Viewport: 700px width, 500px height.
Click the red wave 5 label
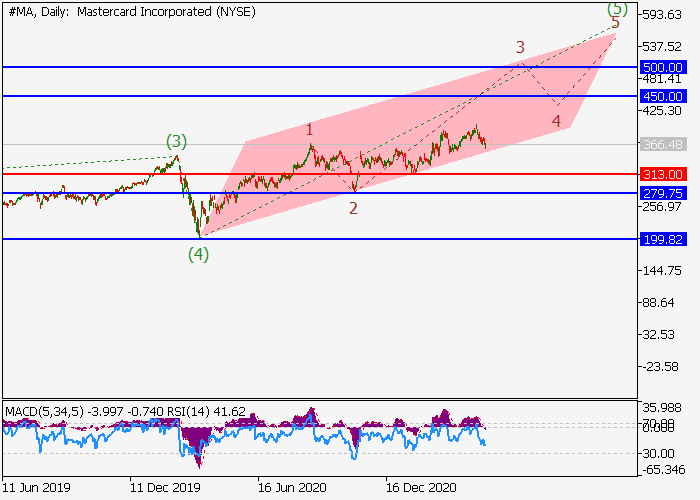click(x=616, y=22)
